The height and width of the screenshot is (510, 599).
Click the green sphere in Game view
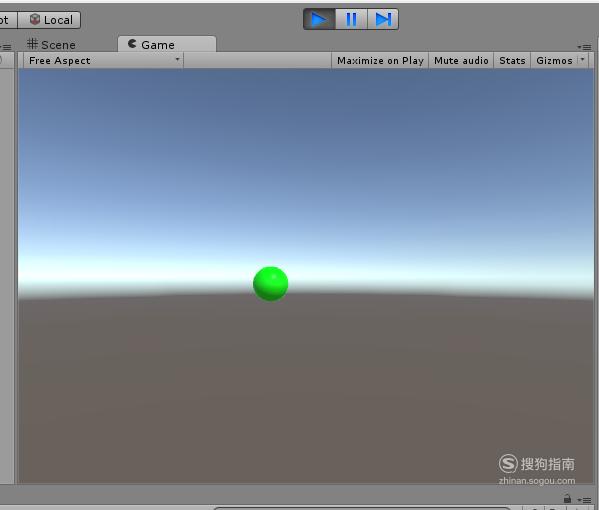(x=270, y=284)
